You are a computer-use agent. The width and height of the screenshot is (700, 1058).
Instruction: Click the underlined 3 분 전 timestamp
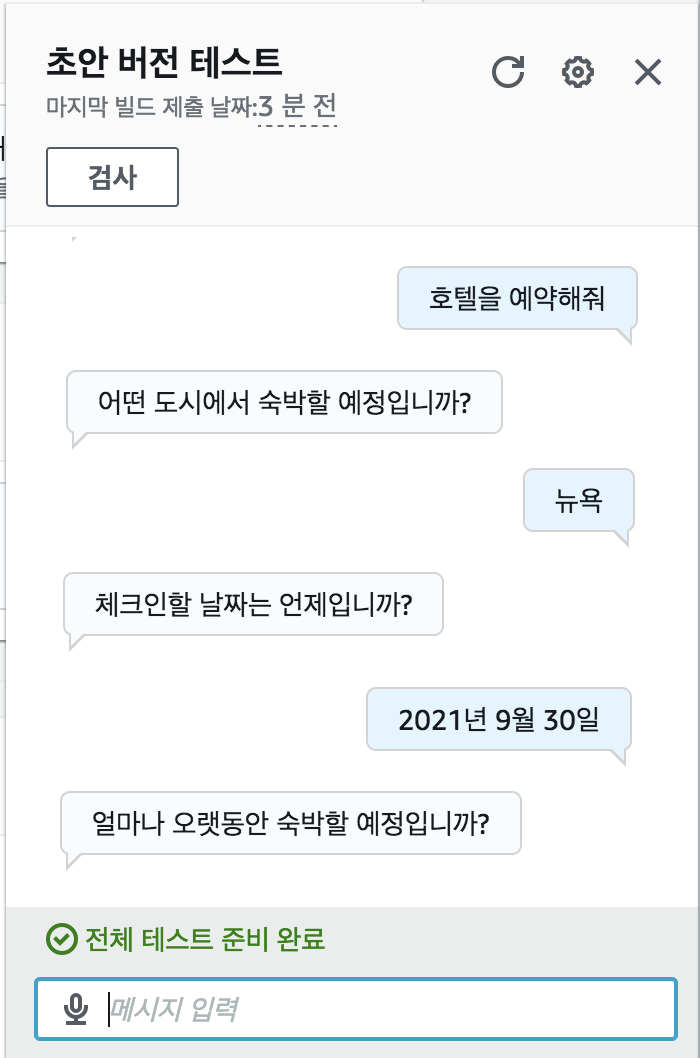click(x=298, y=107)
